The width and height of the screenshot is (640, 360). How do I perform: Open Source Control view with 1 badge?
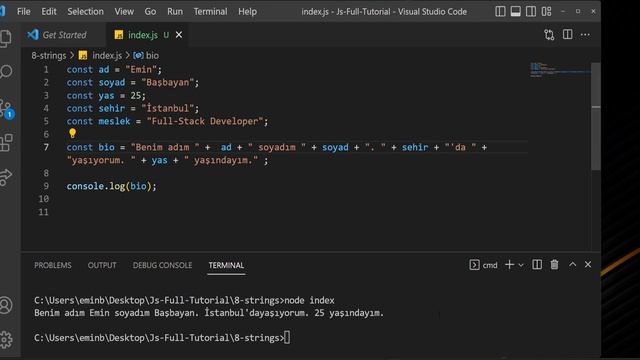7,108
